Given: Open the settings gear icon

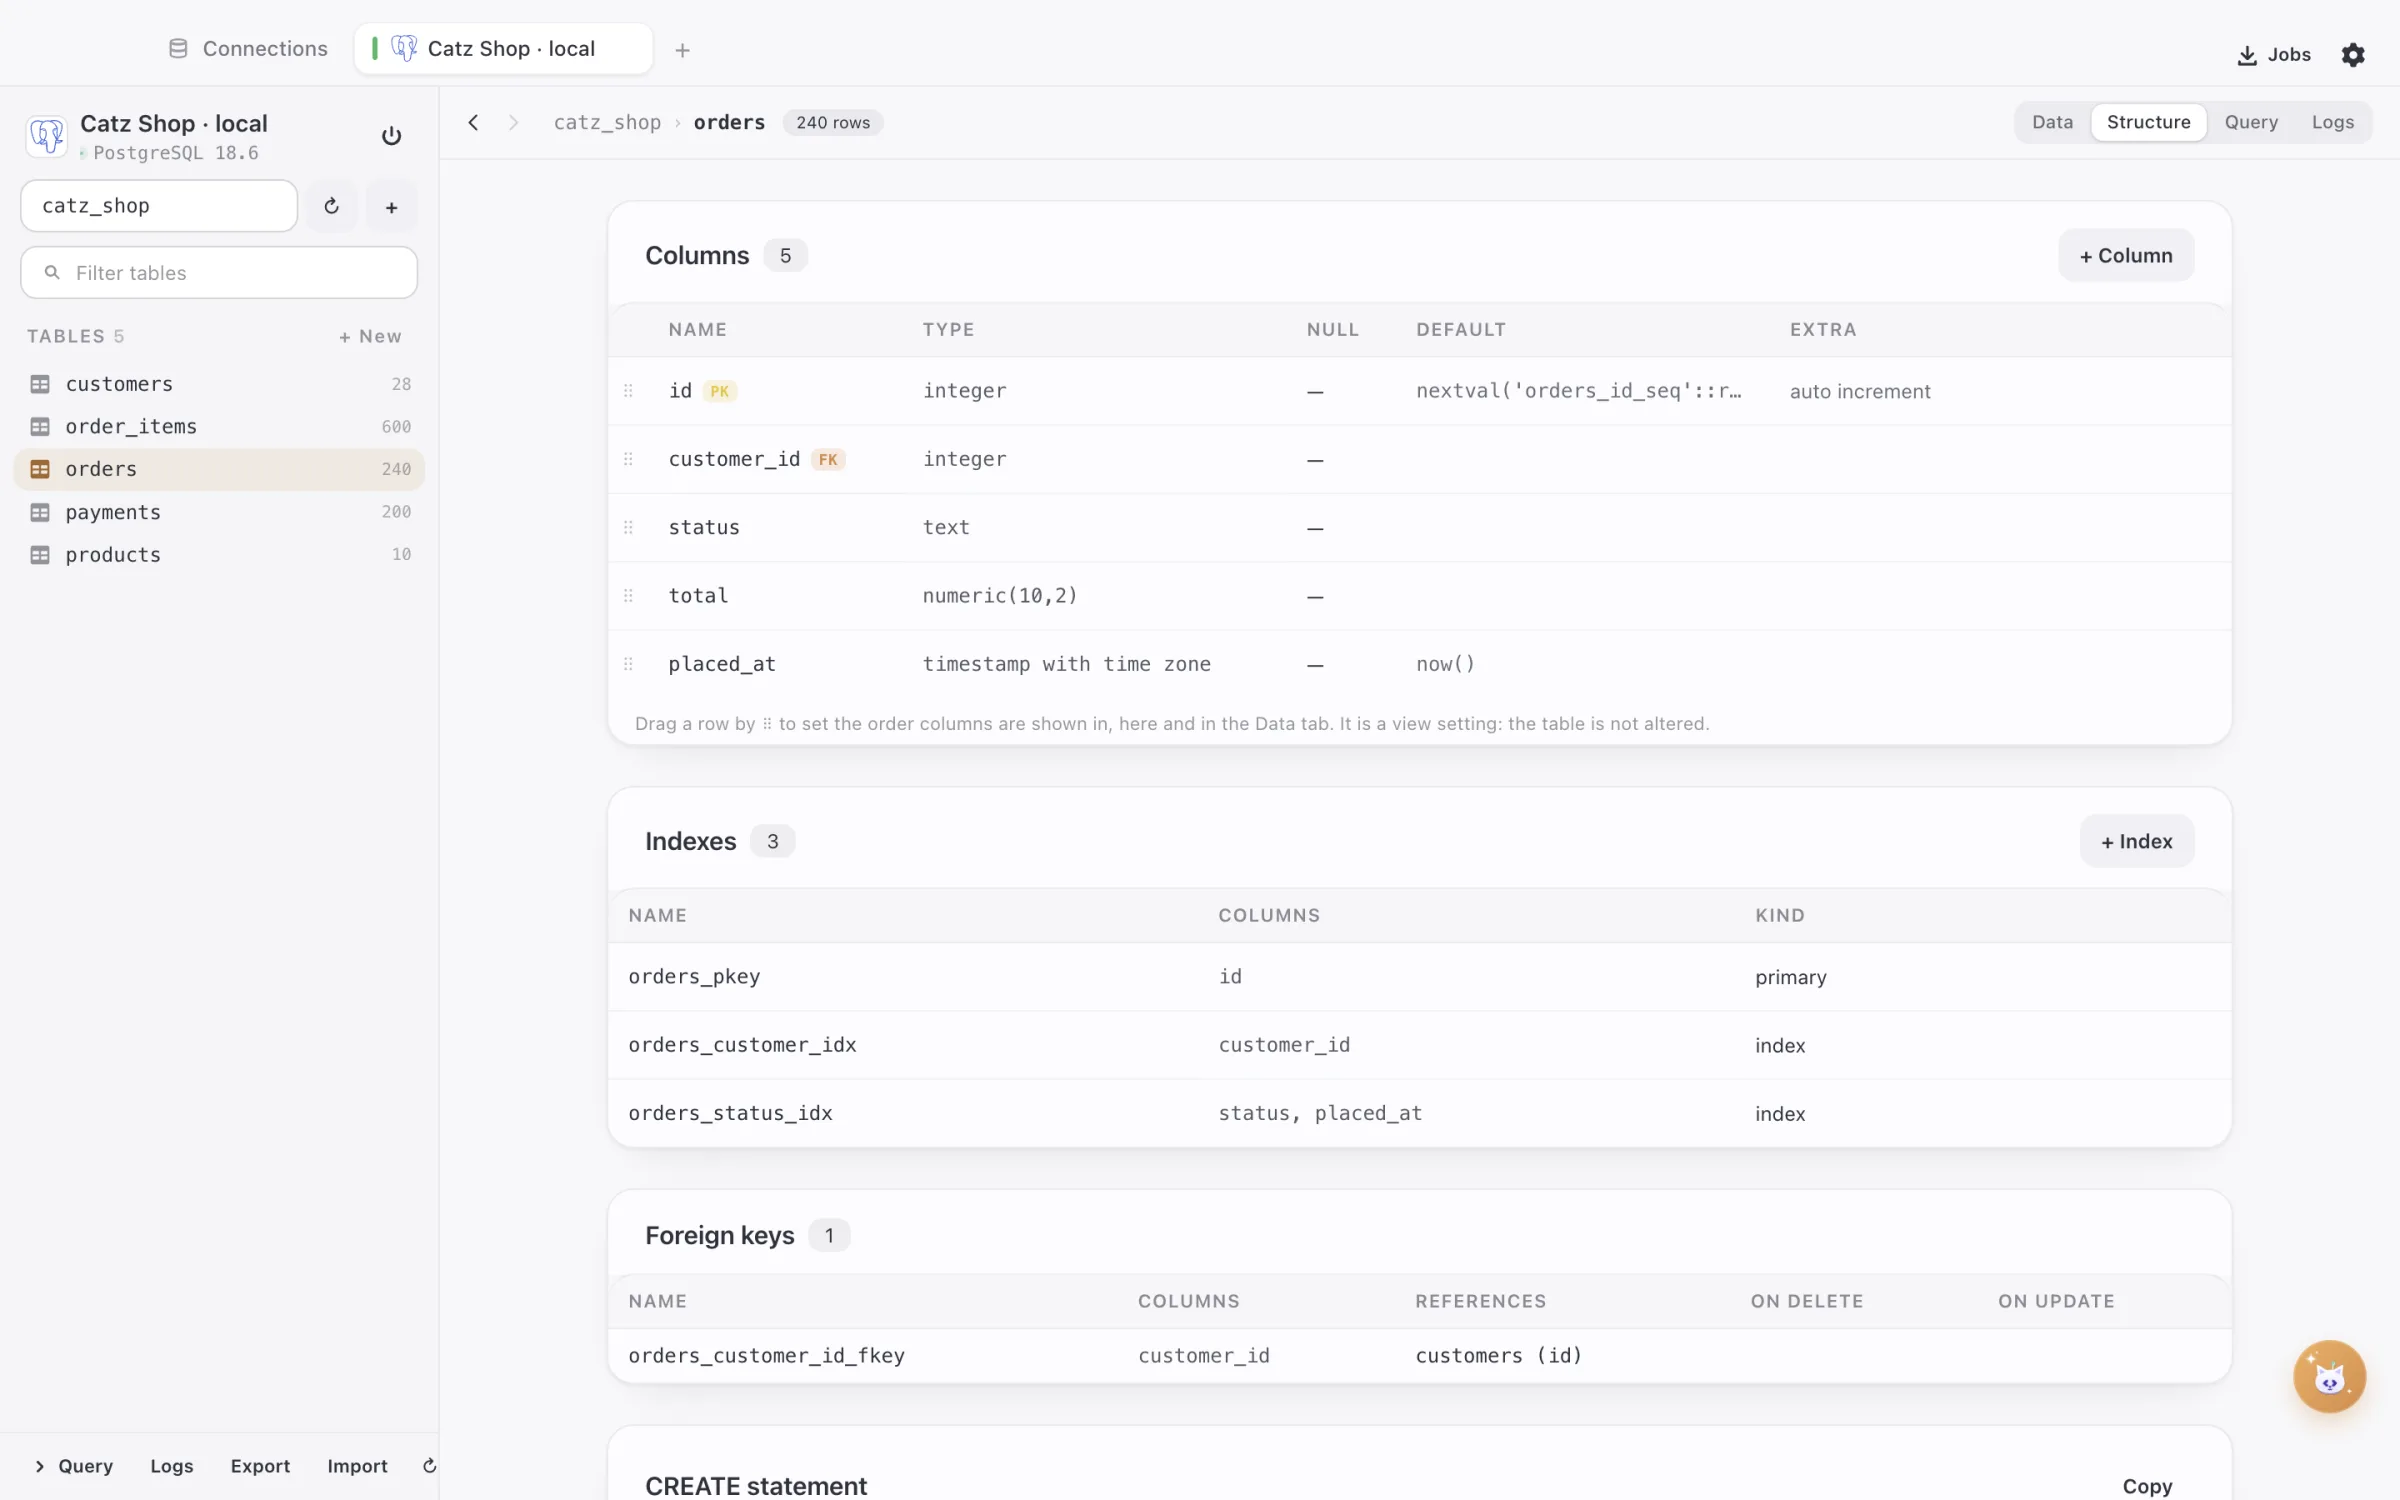Looking at the screenshot, I should 2353,55.
